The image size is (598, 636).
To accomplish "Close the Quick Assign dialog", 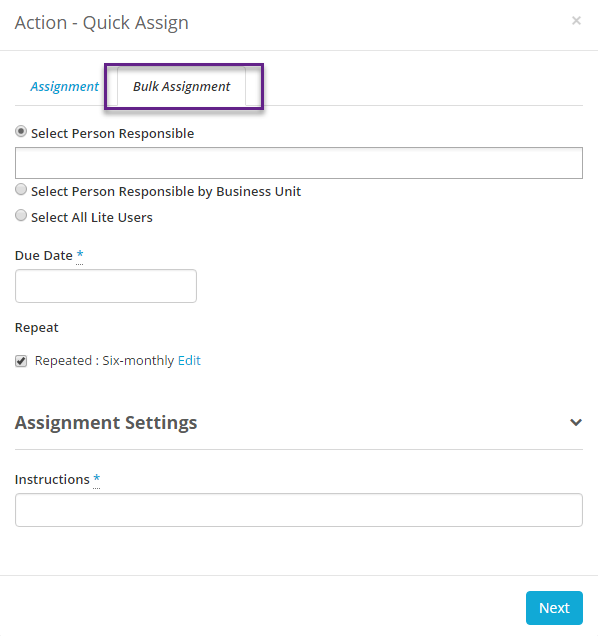I will pos(576,21).
